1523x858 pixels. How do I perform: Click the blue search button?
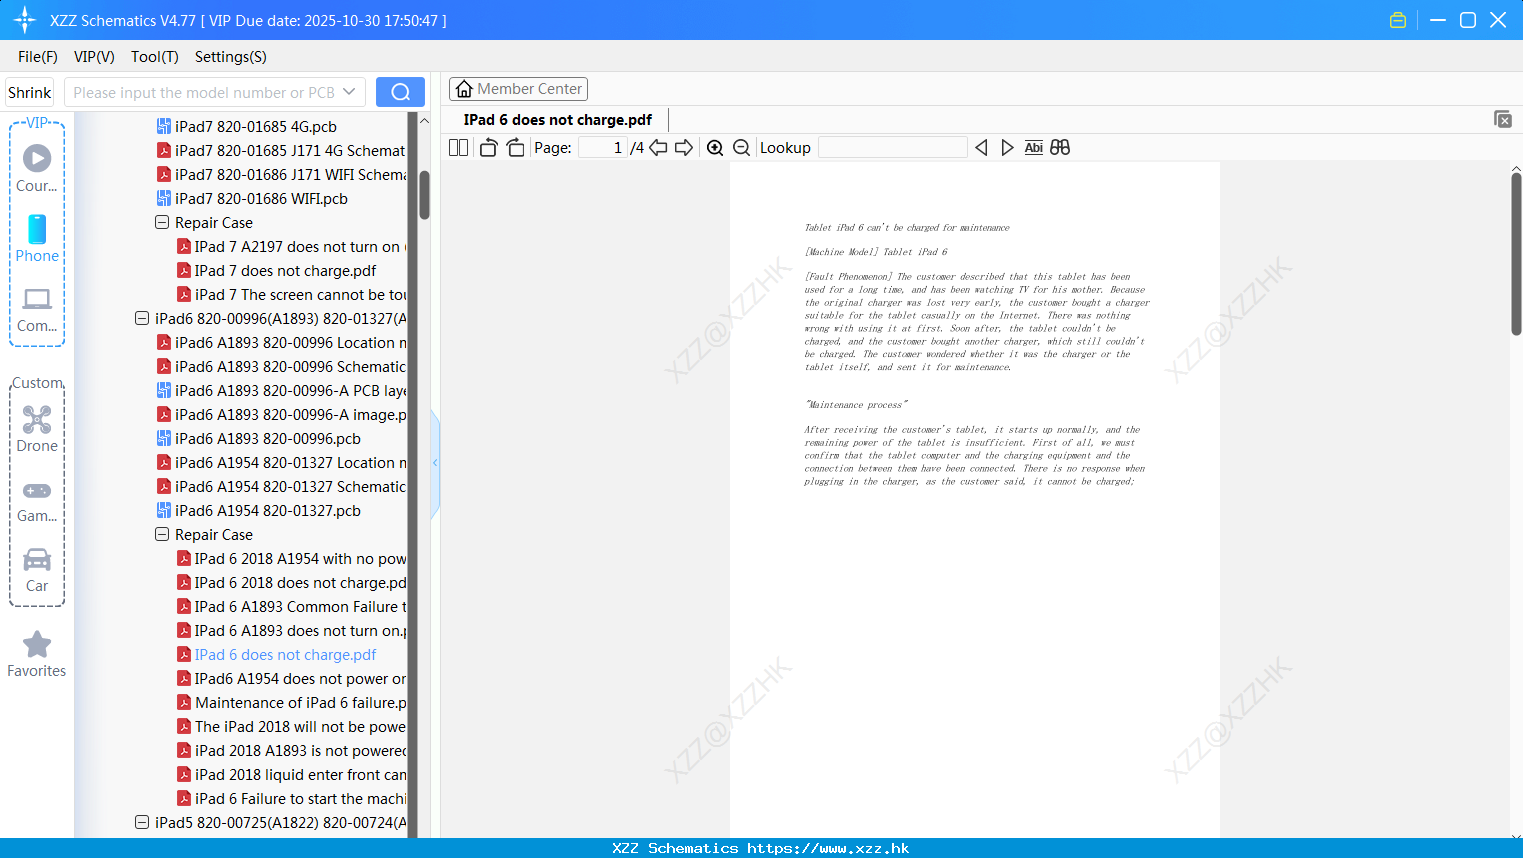(400, 92)
